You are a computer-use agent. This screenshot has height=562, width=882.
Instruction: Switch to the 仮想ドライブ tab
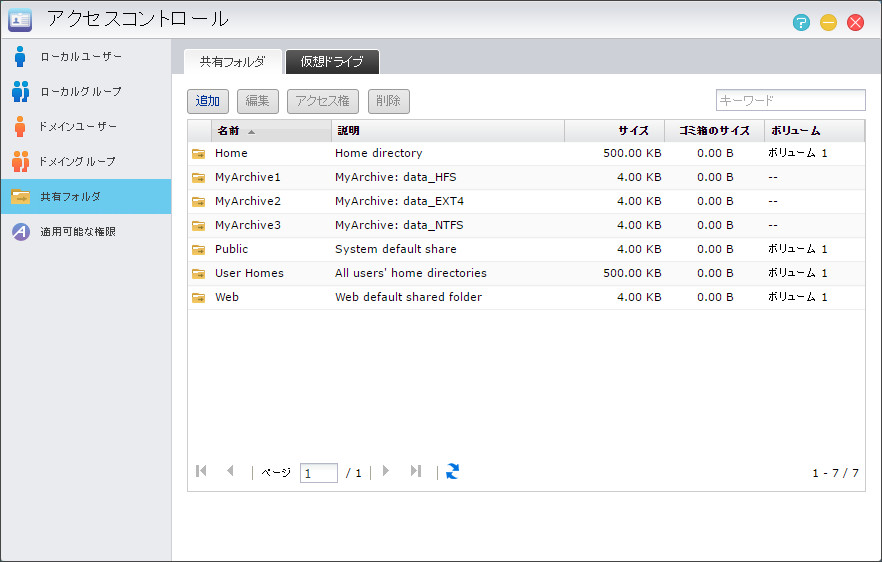(x=332, y=62)
